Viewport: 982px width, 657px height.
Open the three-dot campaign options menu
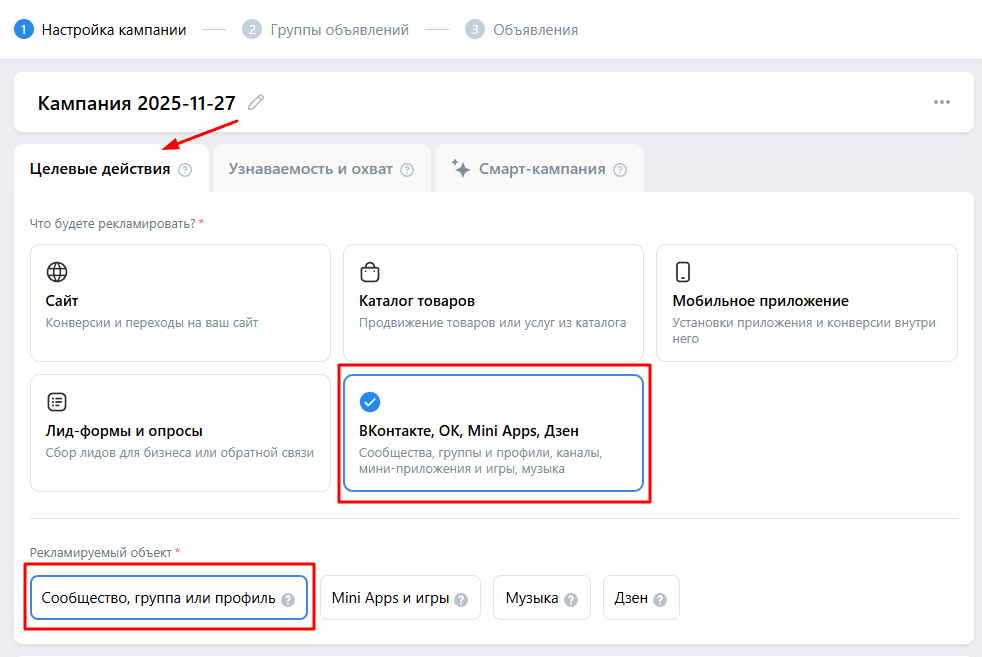(941, 102)
